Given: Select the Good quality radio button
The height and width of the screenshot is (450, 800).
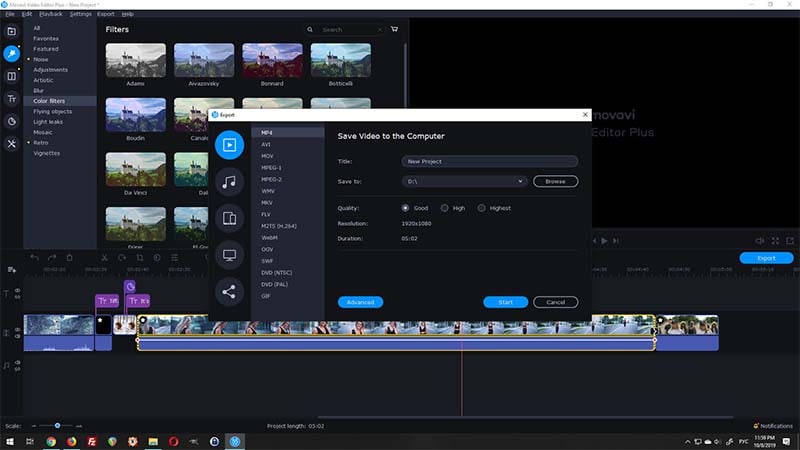Looking at the screenshot, I should coord(405,208).
